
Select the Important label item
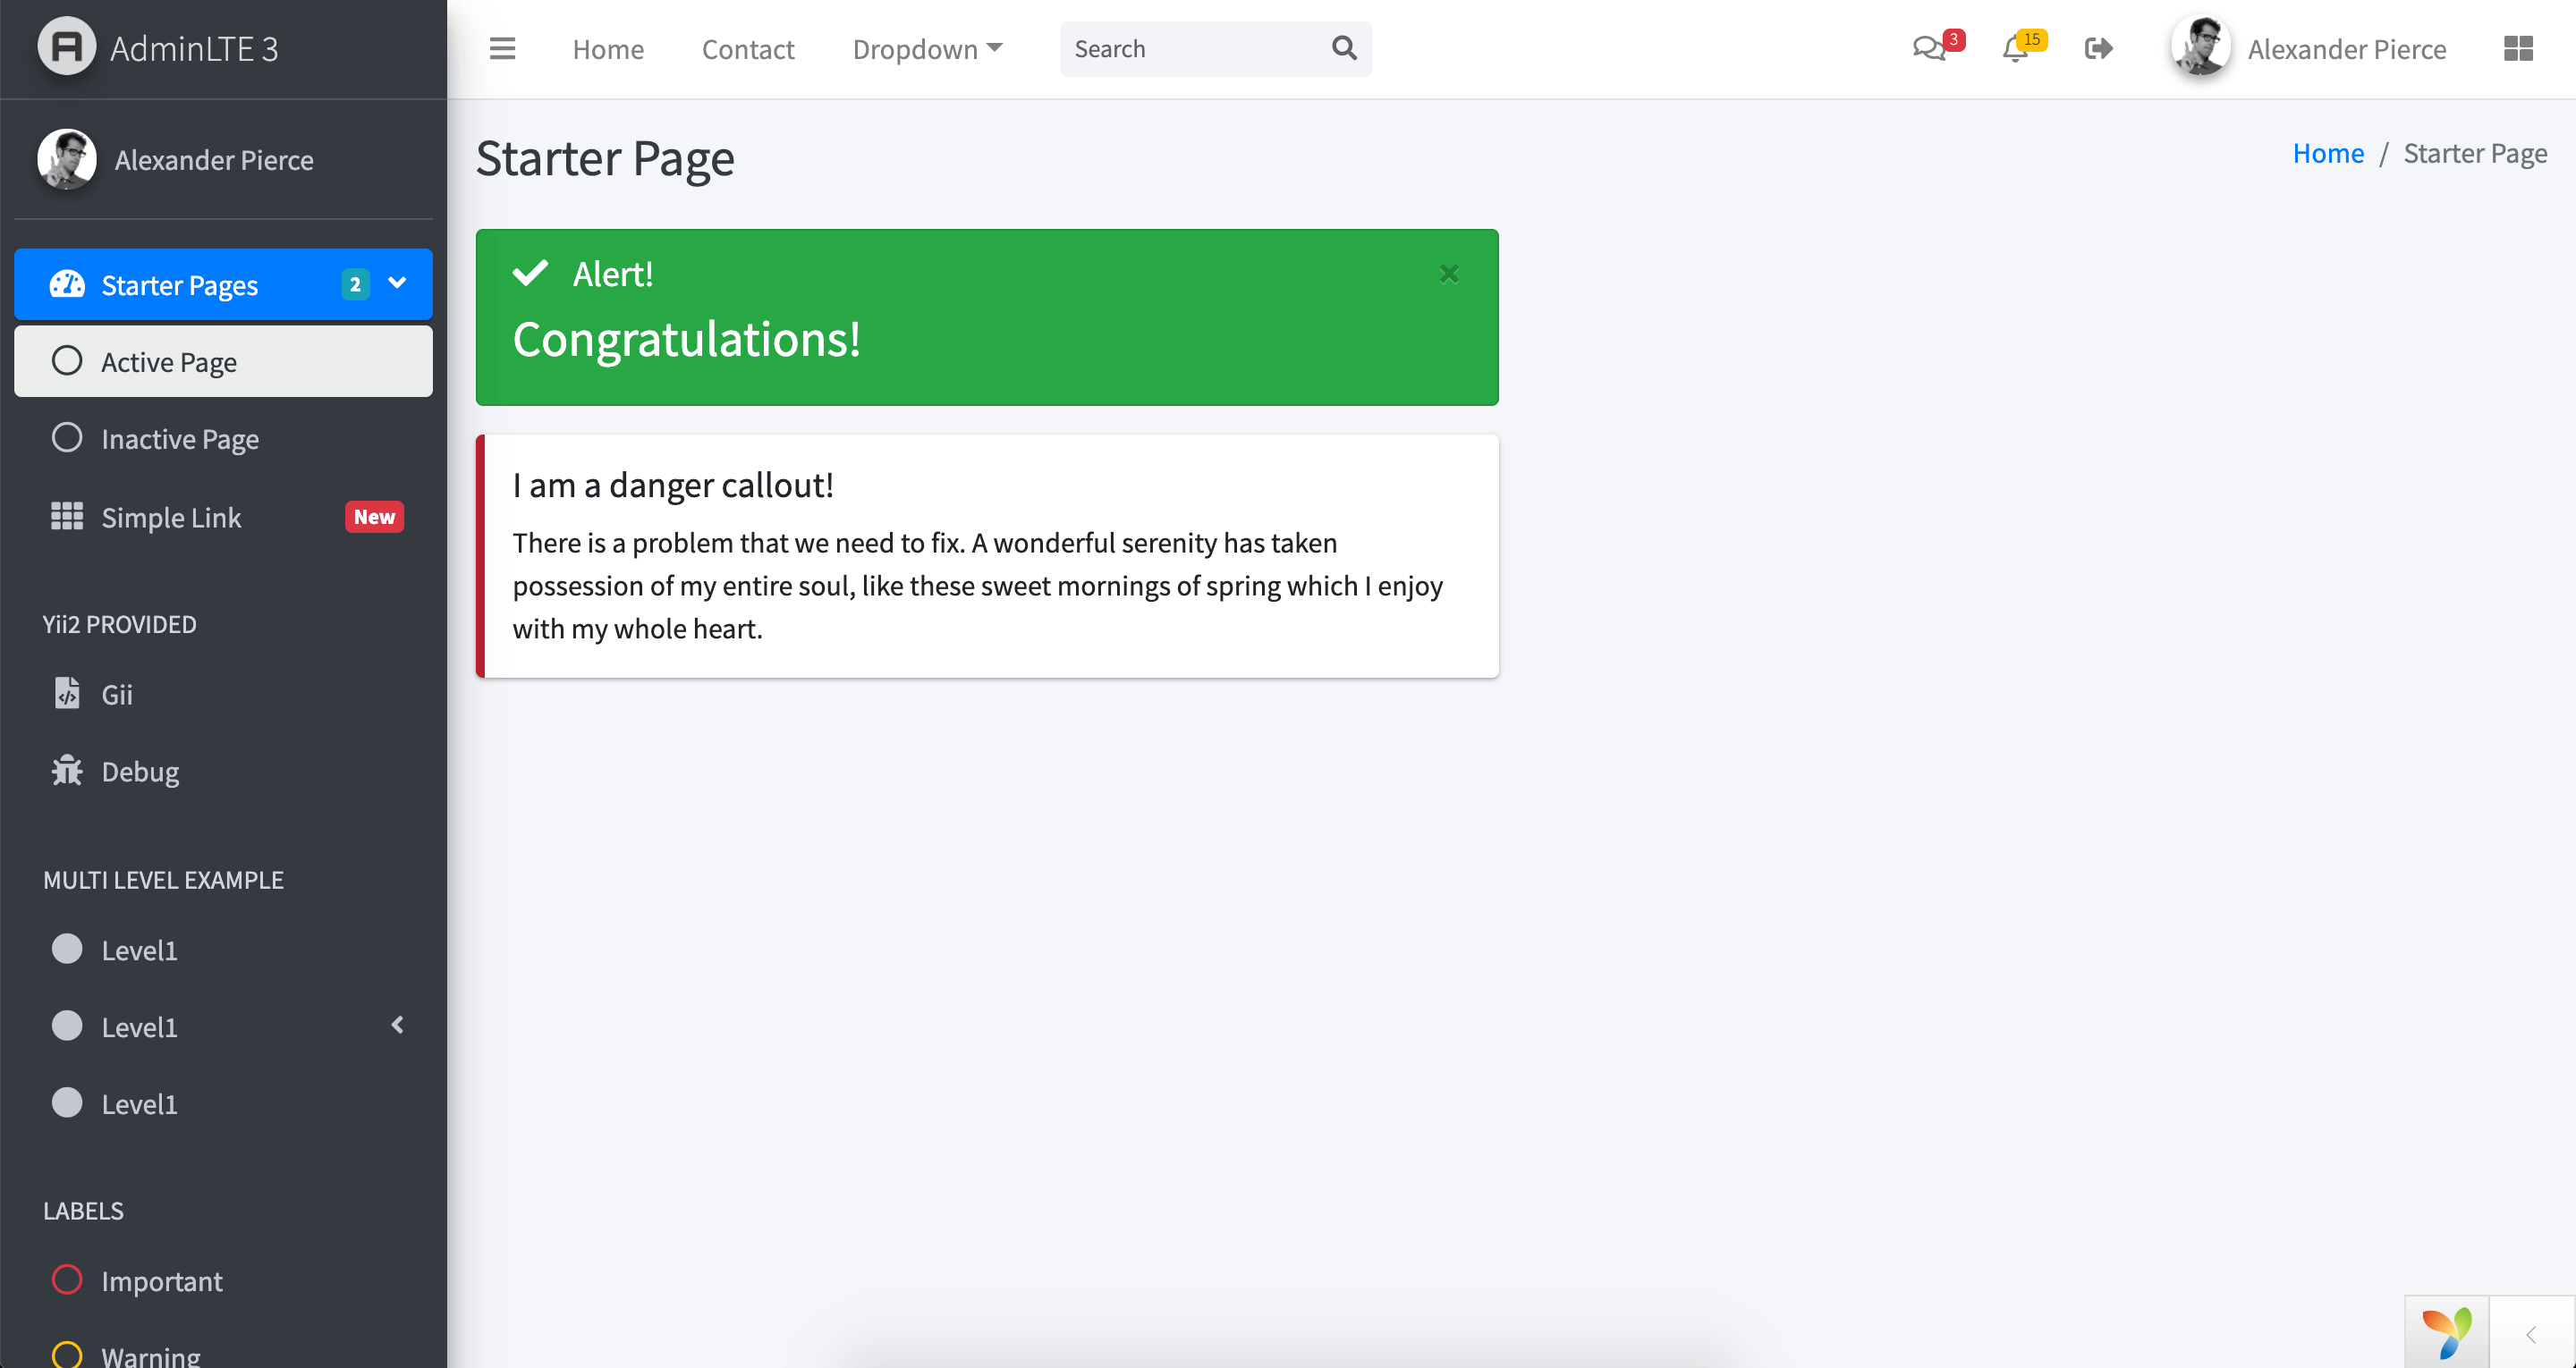(160, 1280)
